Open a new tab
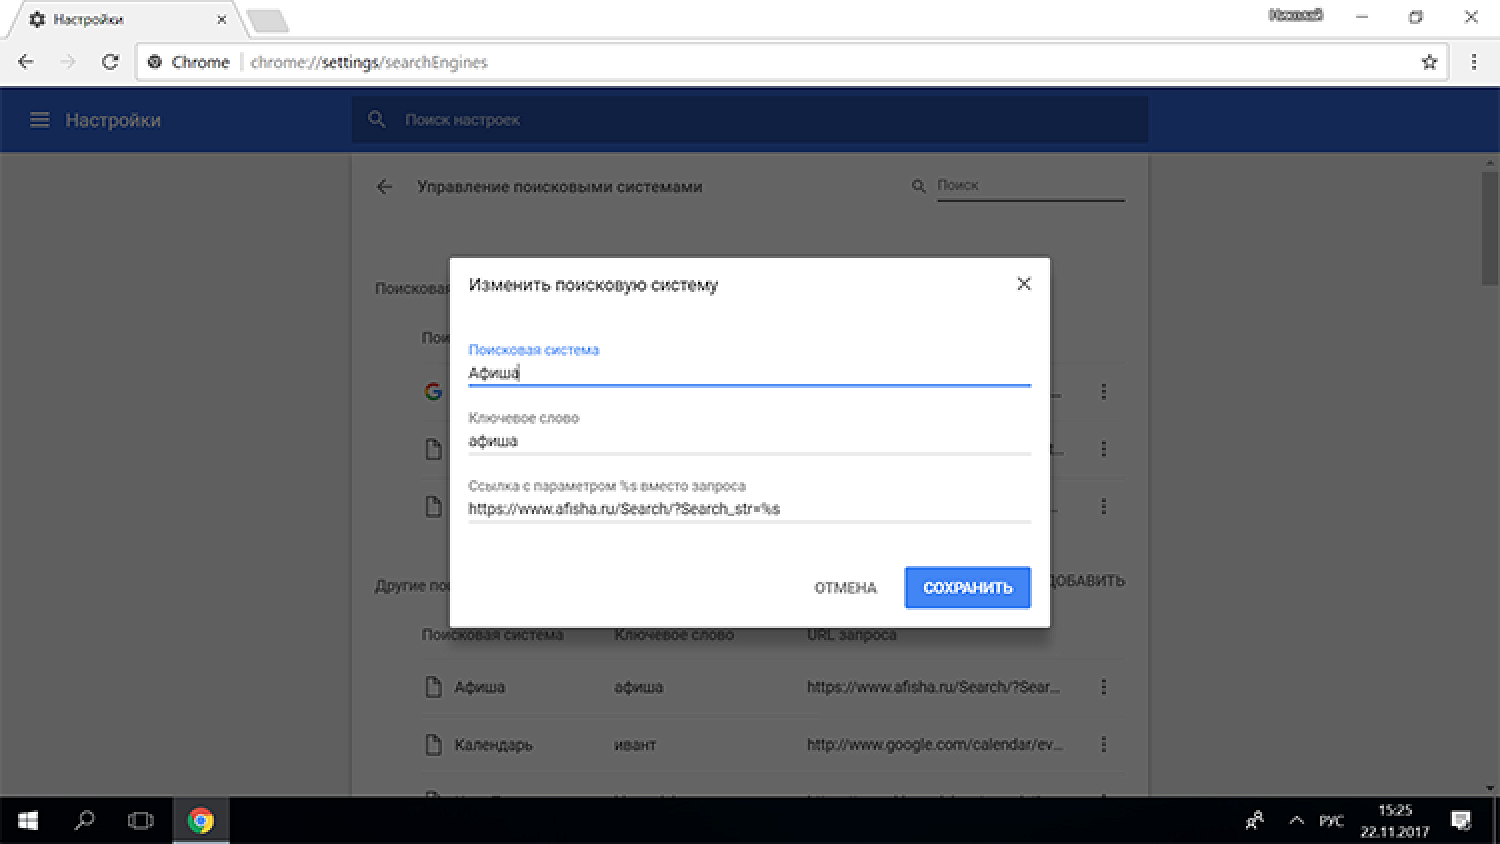 267,20
